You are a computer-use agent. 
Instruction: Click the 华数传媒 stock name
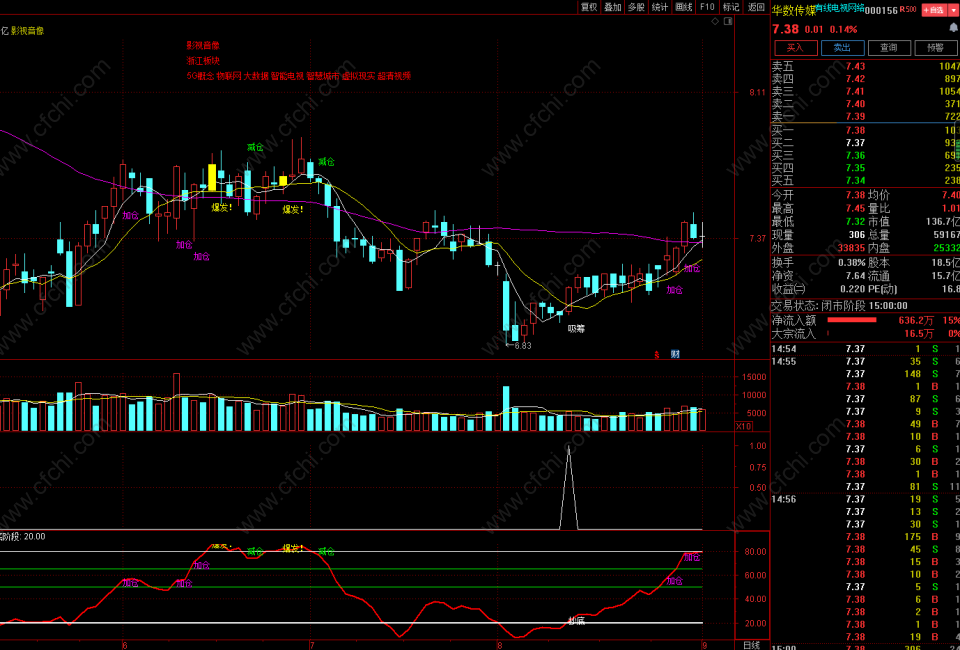click(793, 10)
